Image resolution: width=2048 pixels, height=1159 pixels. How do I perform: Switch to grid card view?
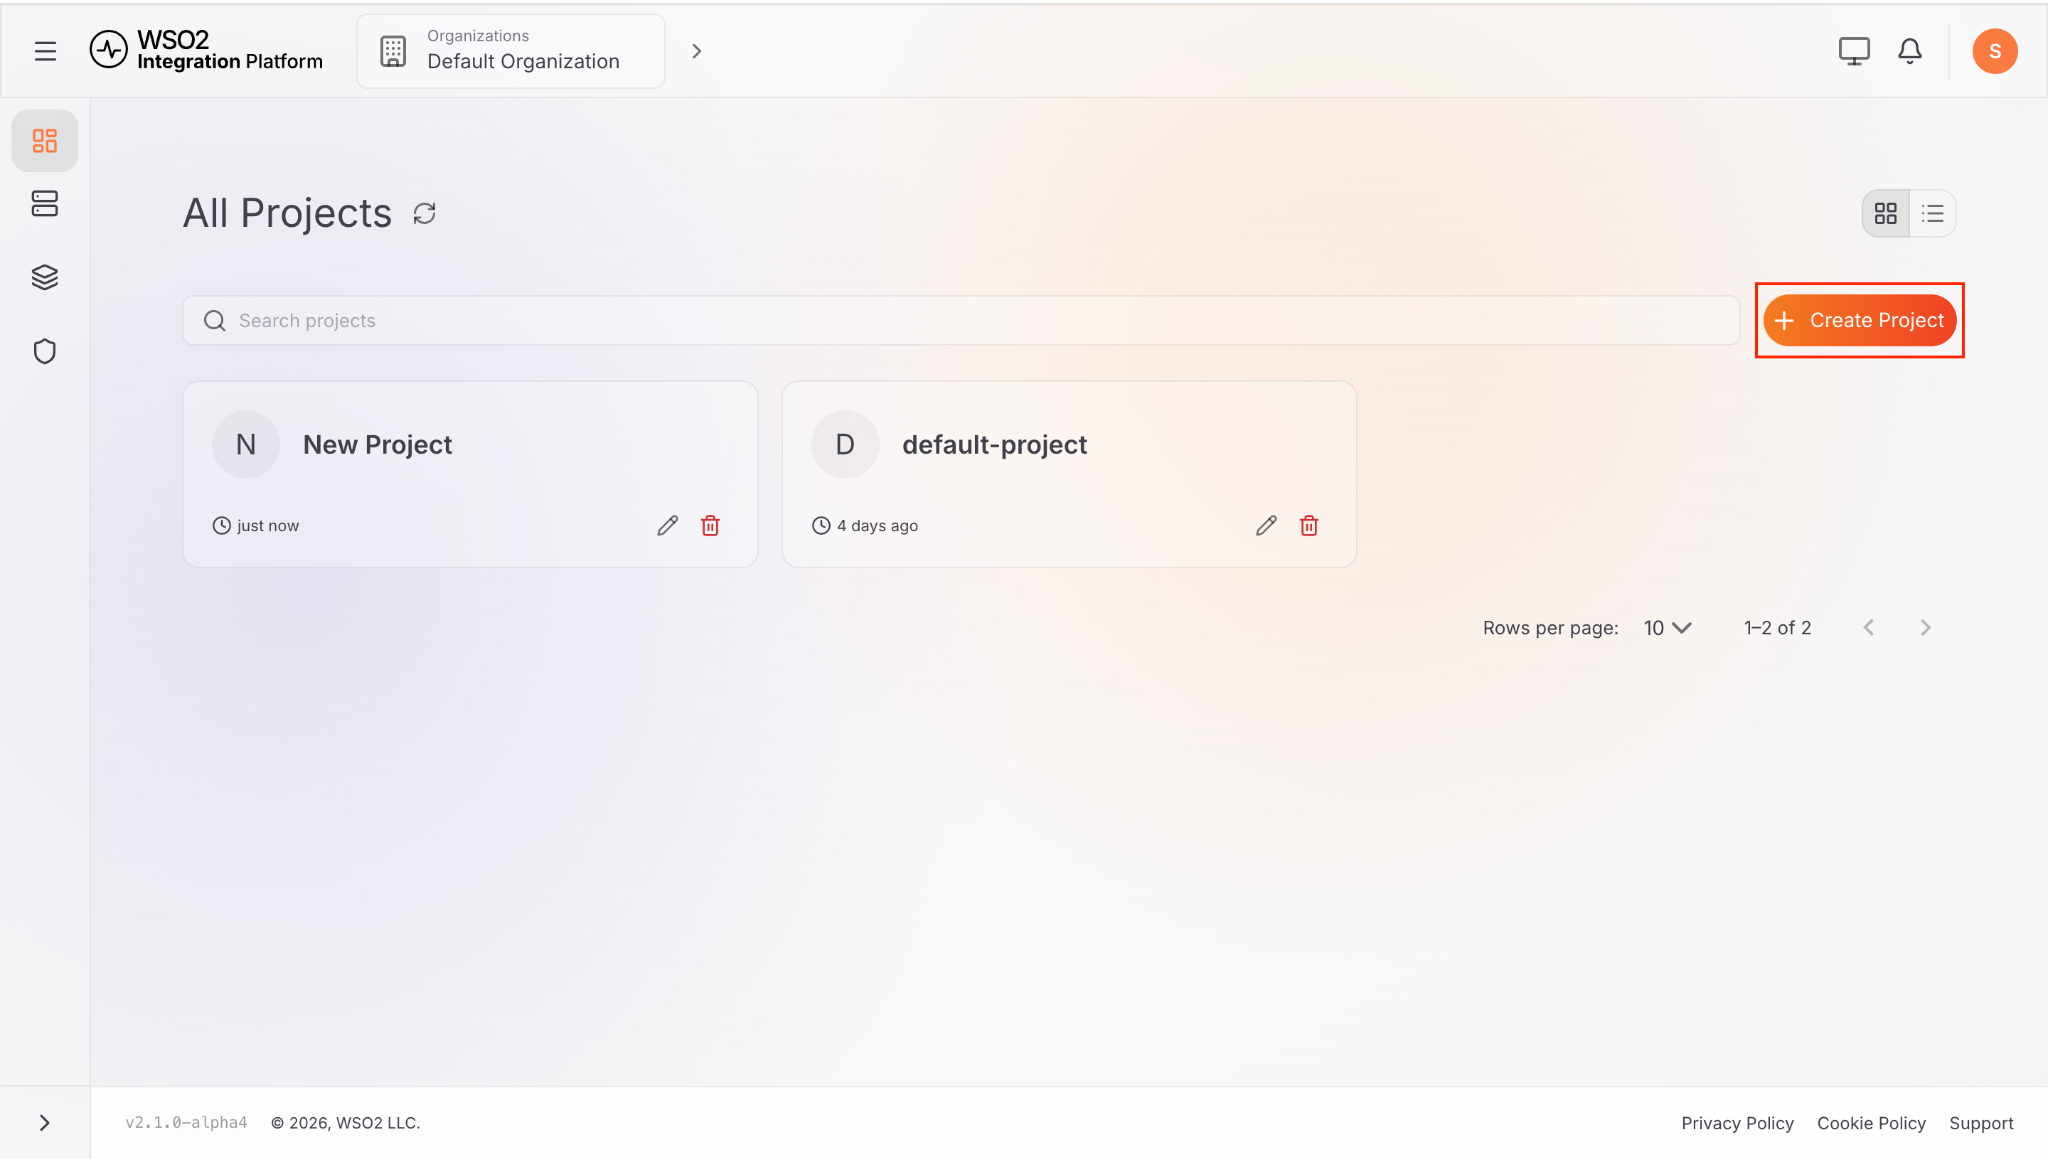(x=1886, y=213)
